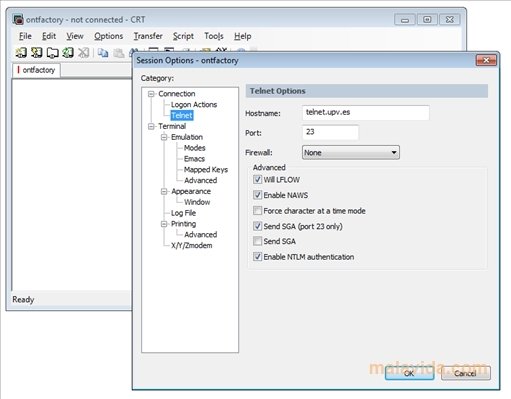Open the Transfer menu
511x399 pixels.
tap(148, 36)
